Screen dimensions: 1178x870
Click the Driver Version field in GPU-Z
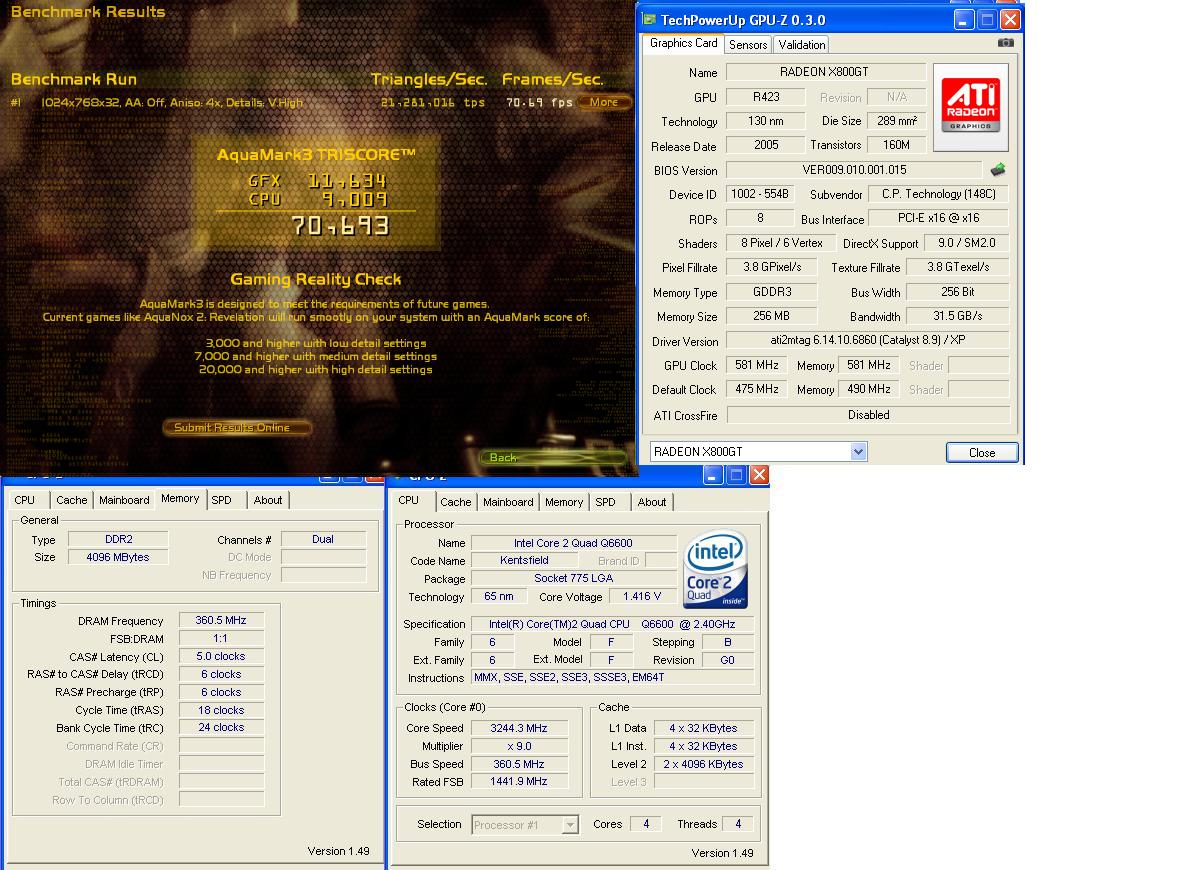click(868, 340)
